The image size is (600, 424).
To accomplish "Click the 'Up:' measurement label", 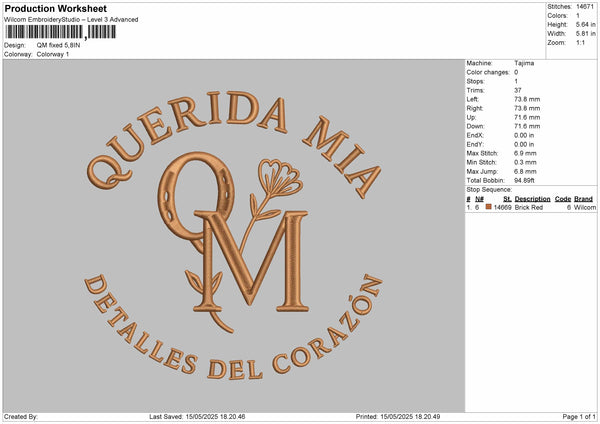I will tap(471, 117).
